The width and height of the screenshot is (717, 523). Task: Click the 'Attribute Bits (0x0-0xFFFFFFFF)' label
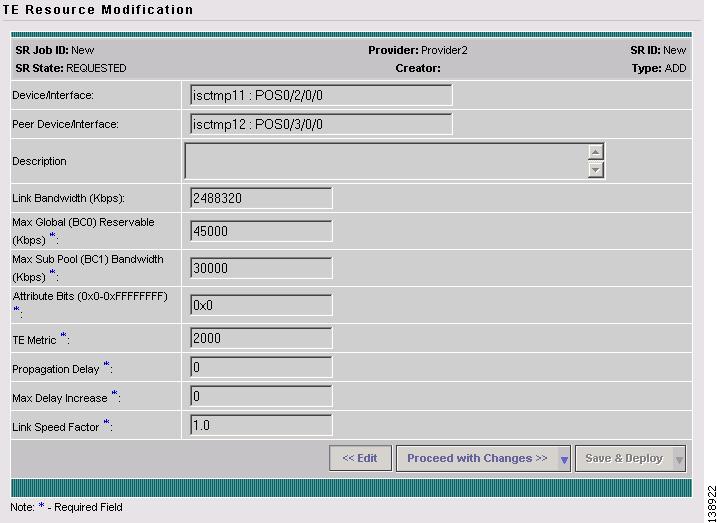coord(90,296)
